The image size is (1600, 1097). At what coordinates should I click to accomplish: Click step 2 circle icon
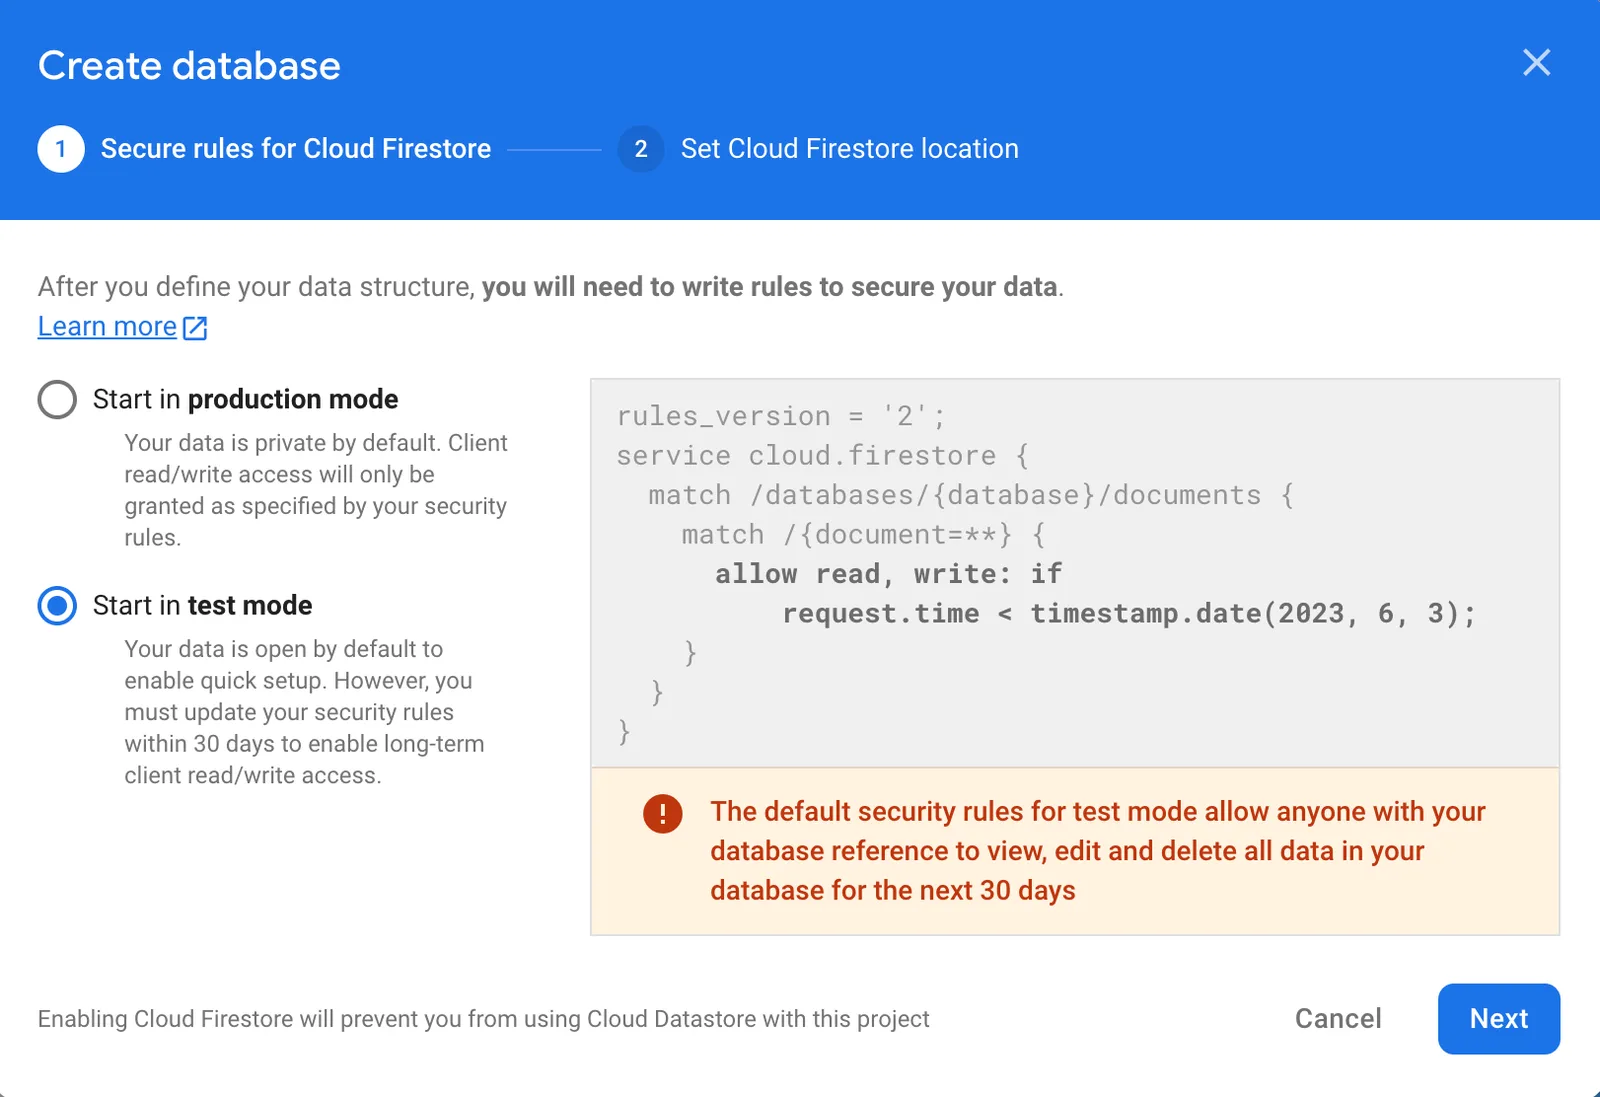pyautogui.click(x=641, y=149)
